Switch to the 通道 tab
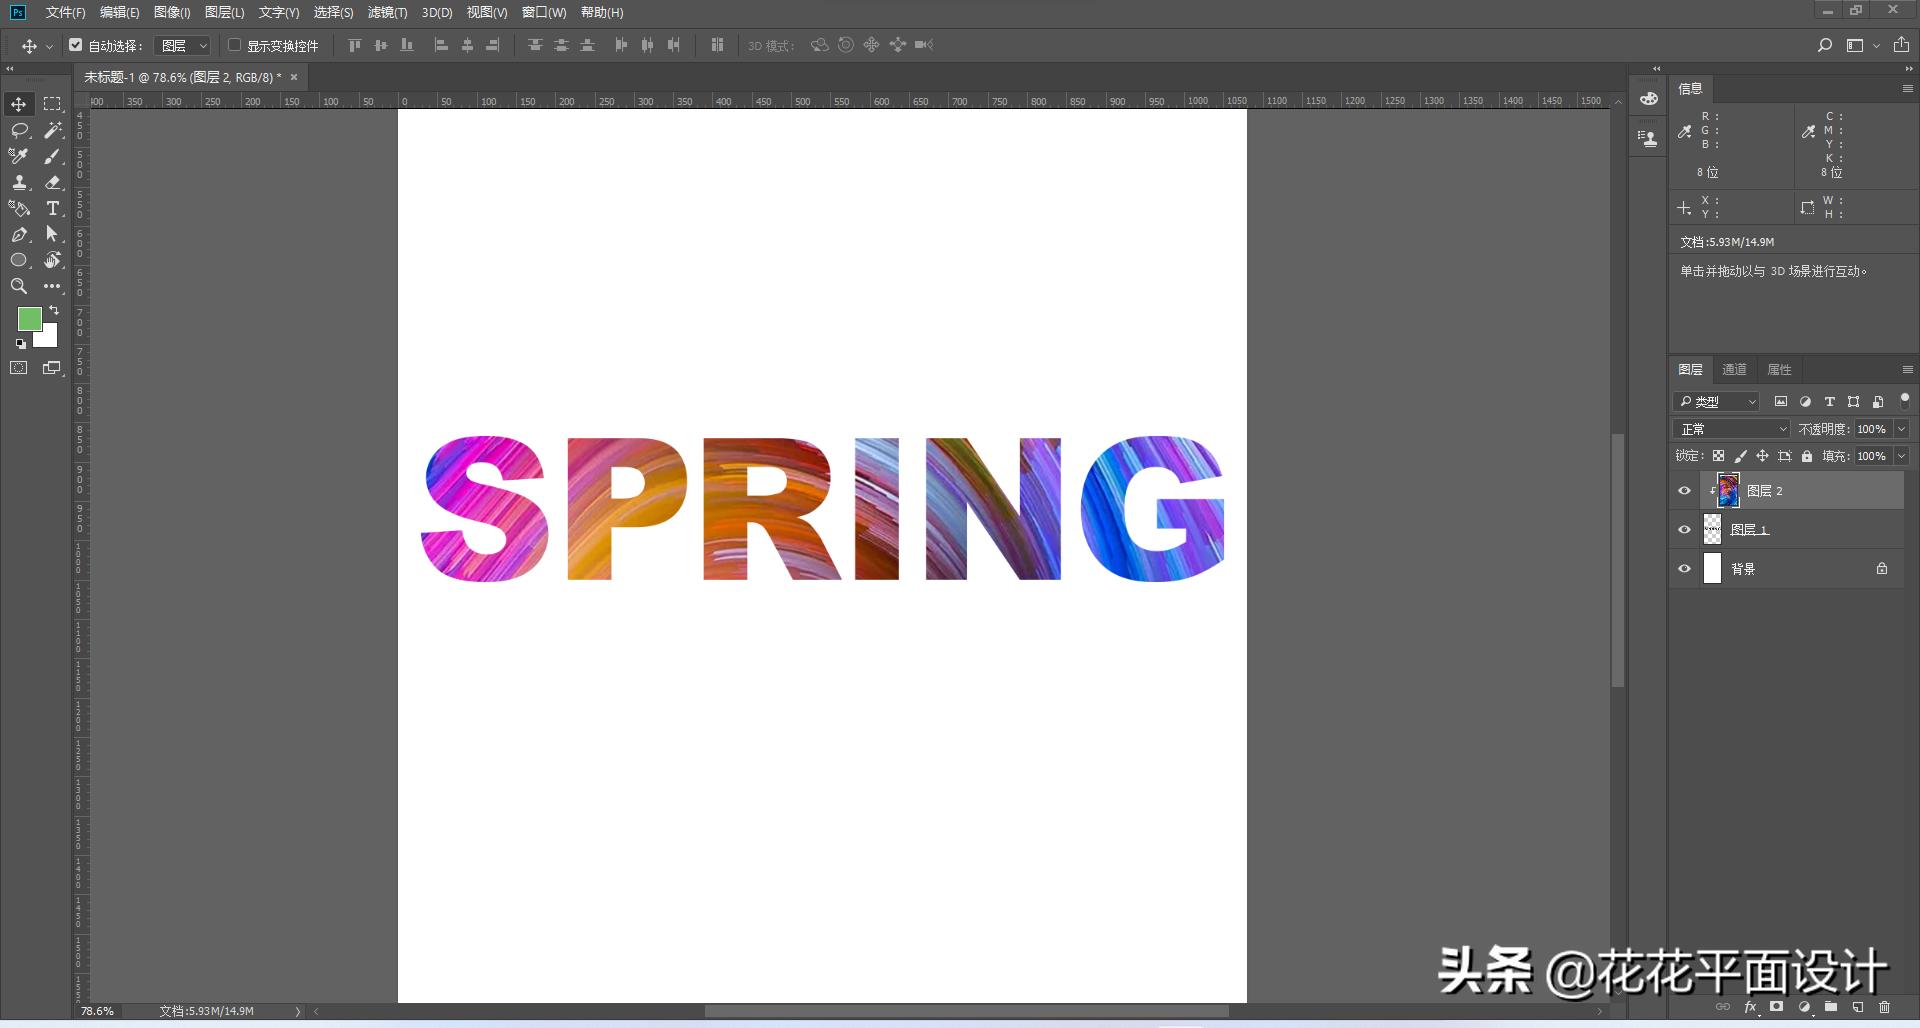The image size is (1920, 1028). click(1734, 370)
